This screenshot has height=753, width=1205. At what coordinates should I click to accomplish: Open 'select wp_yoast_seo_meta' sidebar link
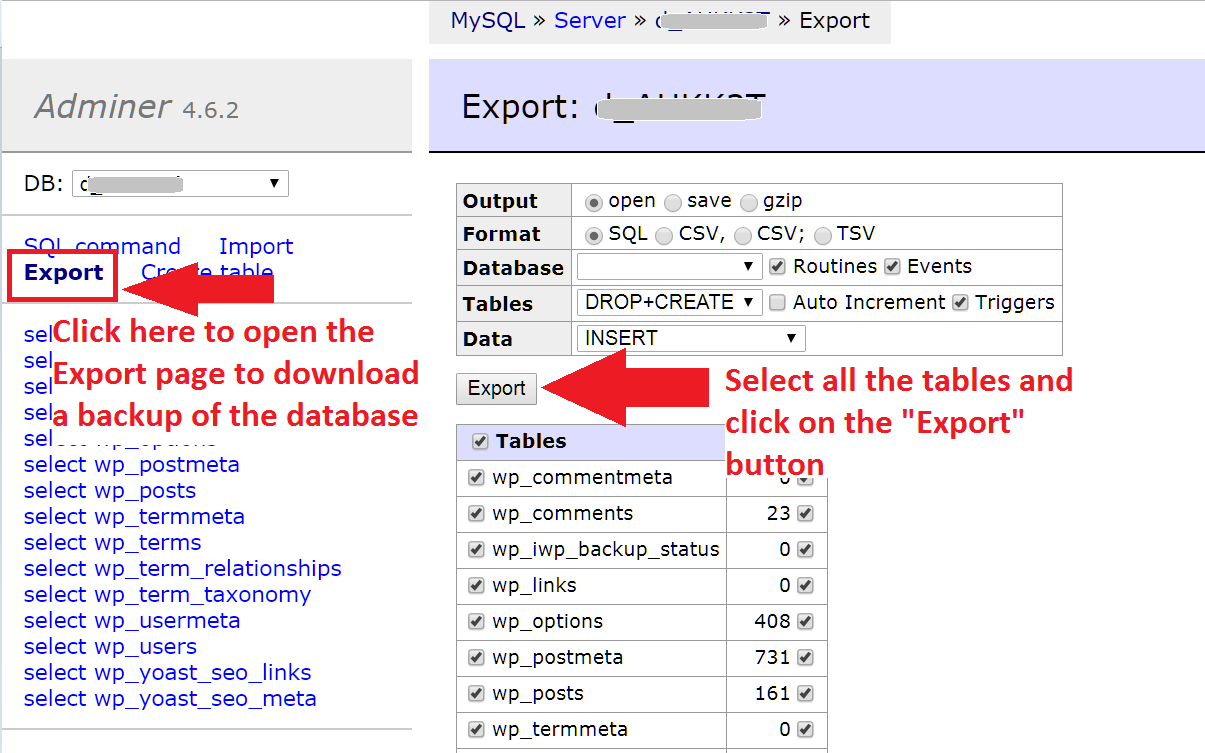click(x=170, y=699)
